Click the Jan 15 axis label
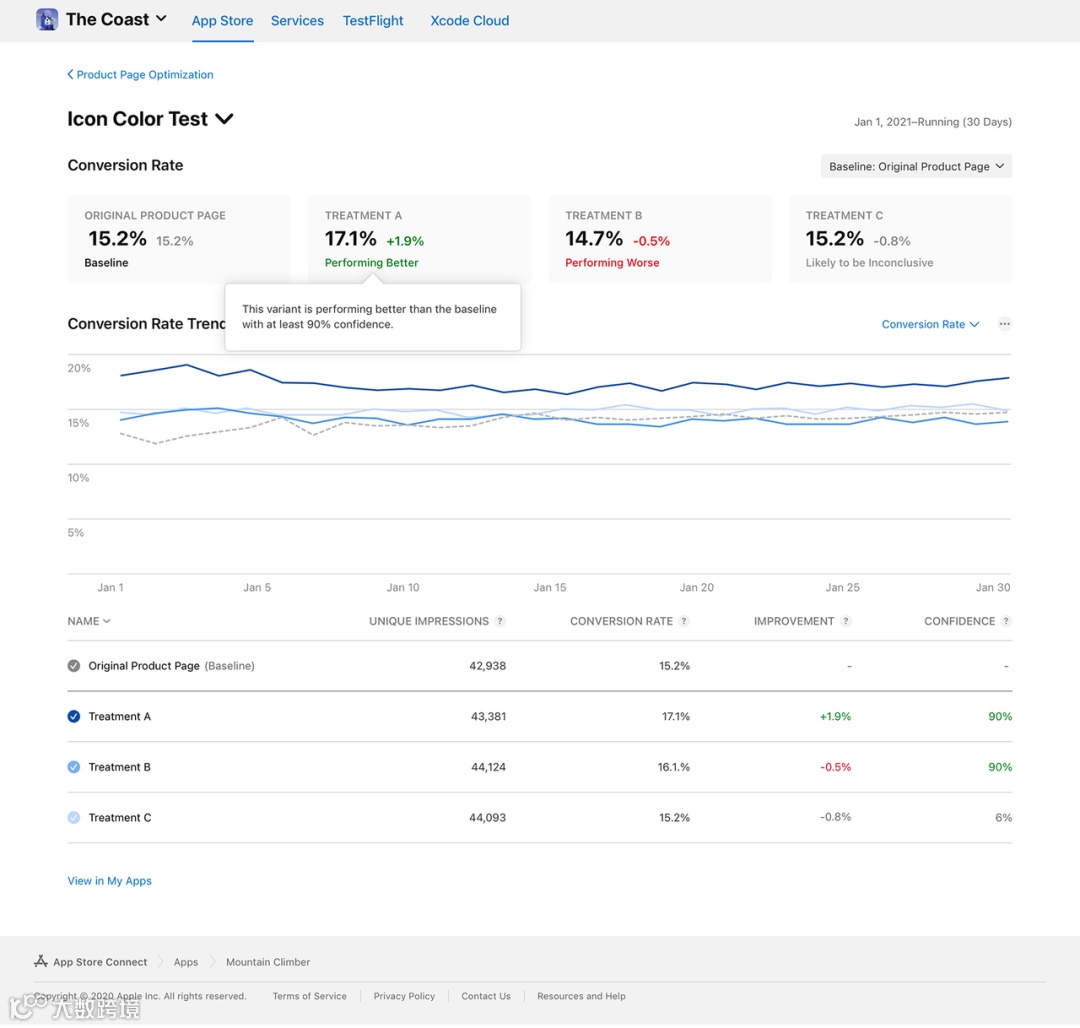Viewport: 1080px width, 1028px height. 550,587
